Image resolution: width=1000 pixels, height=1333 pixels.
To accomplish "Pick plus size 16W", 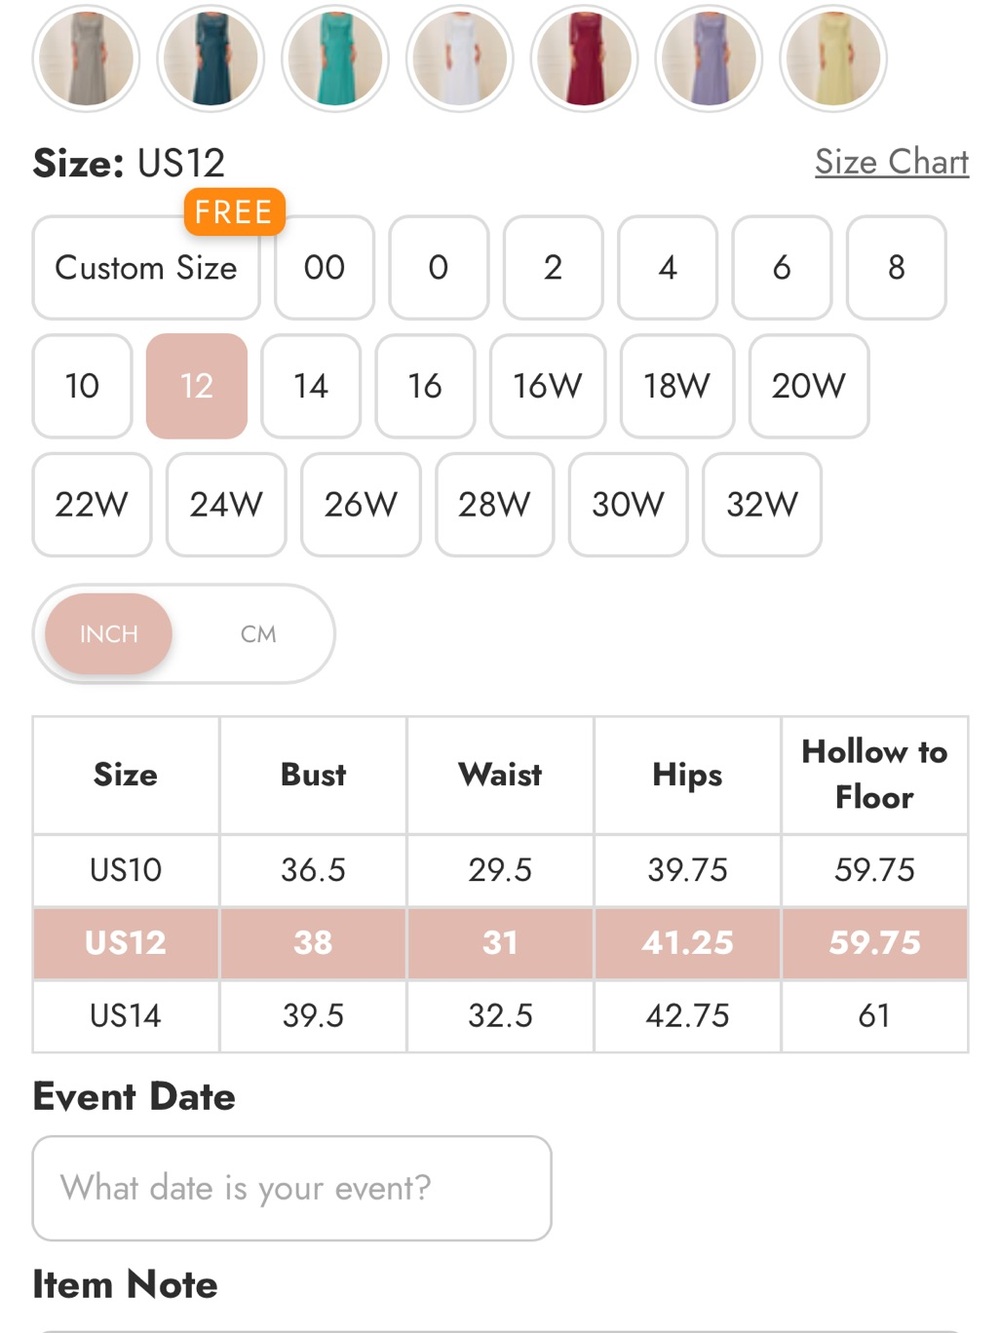I will (x=547, y=386).
